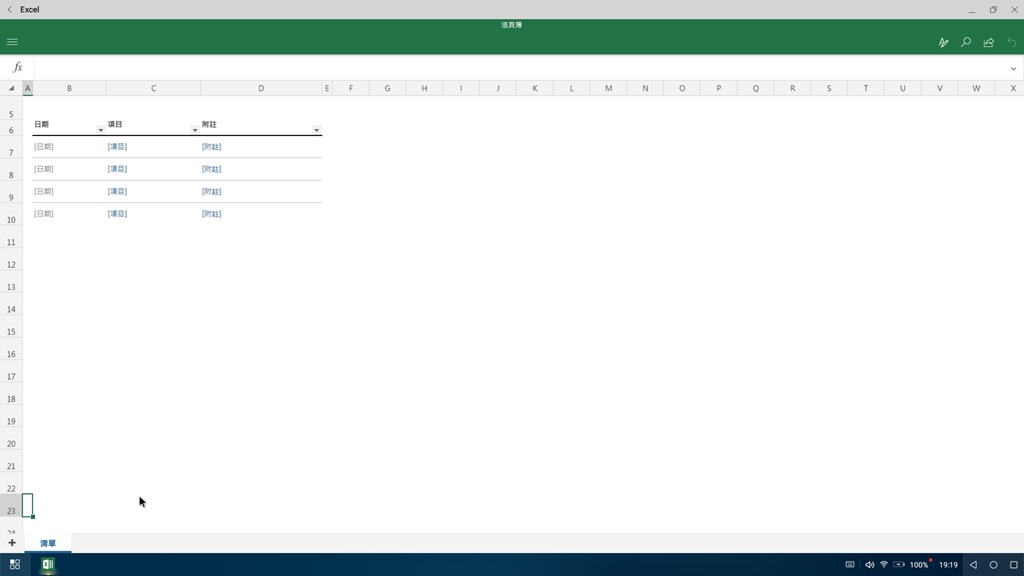The width and height of the screenshot is (1024, 576).
Task: Go back with the arrow beside Excel
Action: pos(9,9)
